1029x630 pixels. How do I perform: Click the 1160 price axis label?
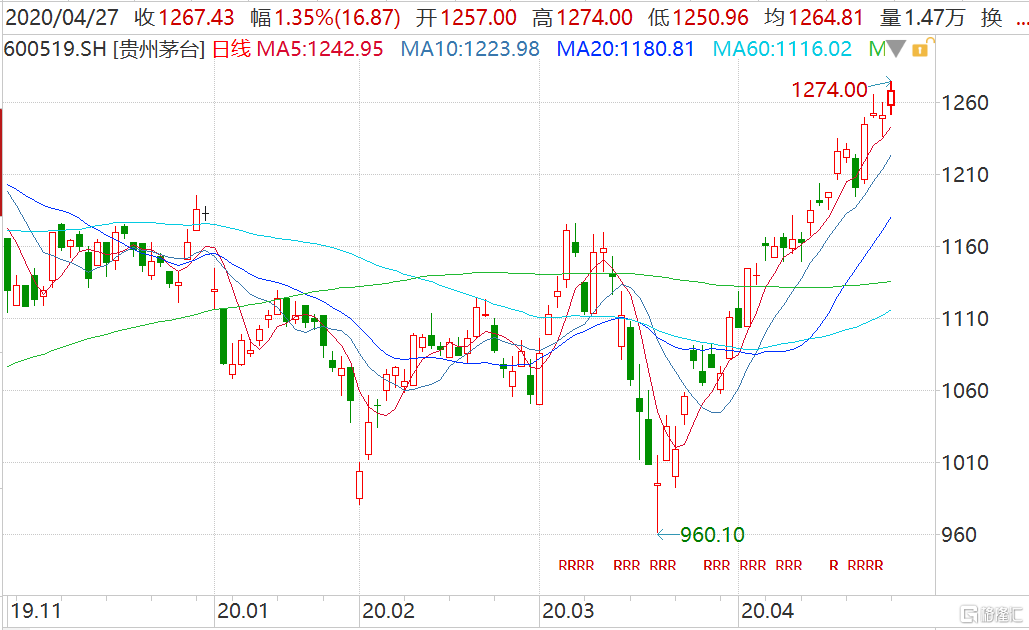965,247
